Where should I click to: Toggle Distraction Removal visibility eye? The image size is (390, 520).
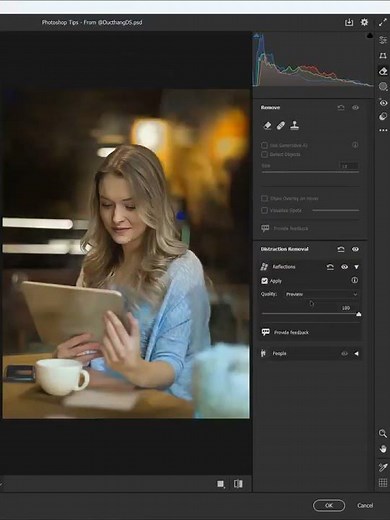tap(355, 249)
